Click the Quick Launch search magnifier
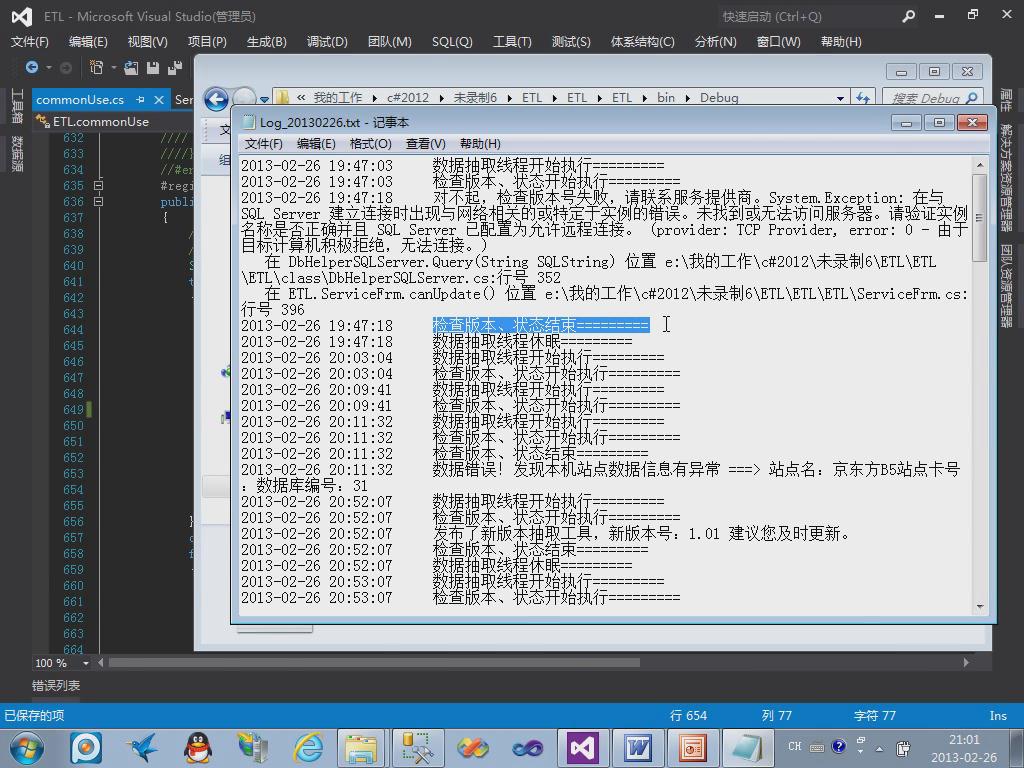1024x768 pixels. (x=908, y=16)
